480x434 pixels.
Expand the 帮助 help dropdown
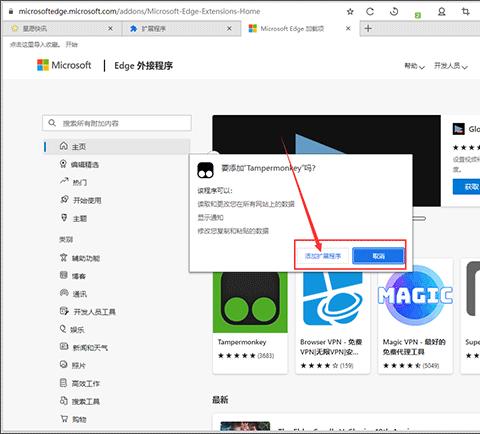[414, 66]
